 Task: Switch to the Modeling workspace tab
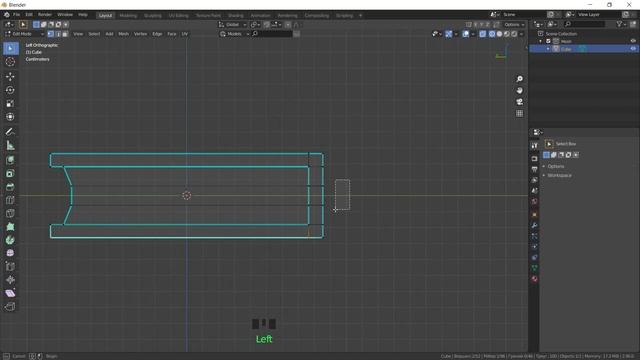point(128,16)
